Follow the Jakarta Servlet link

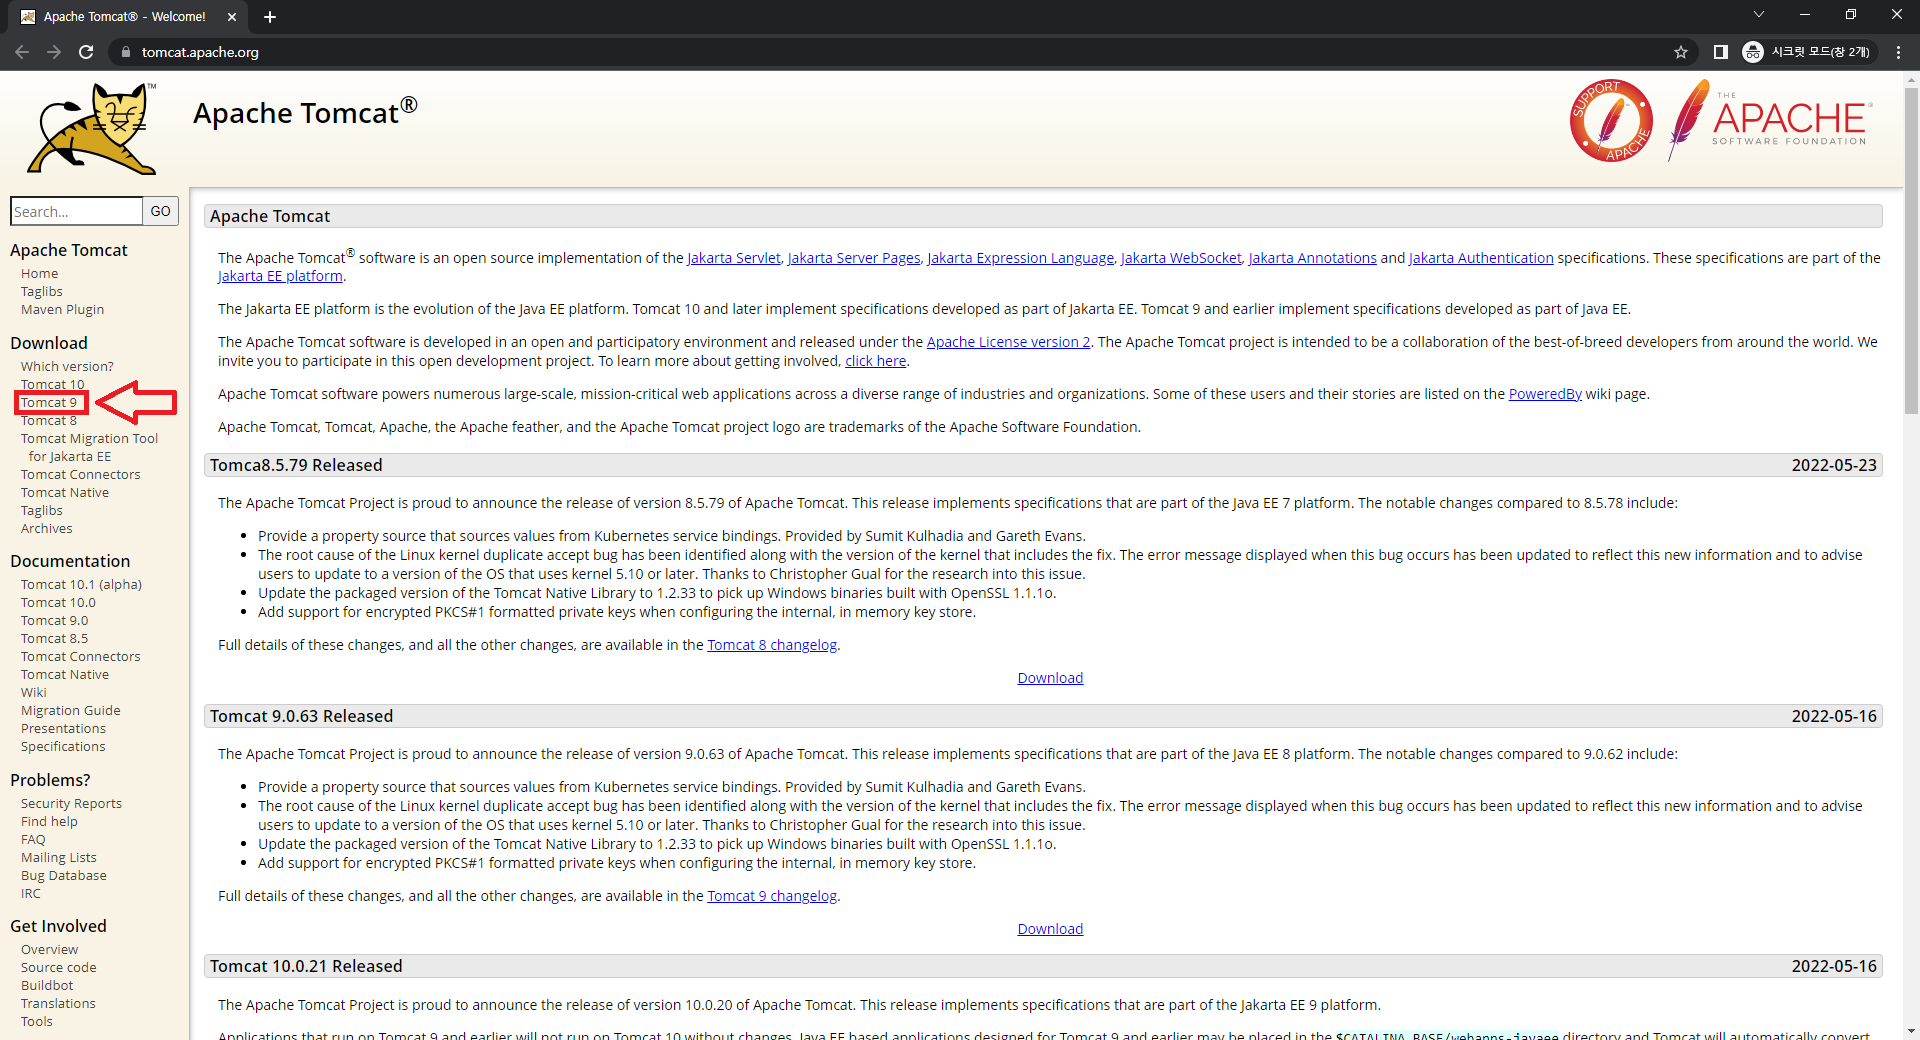pyautogui.click(x=733, y=258)
